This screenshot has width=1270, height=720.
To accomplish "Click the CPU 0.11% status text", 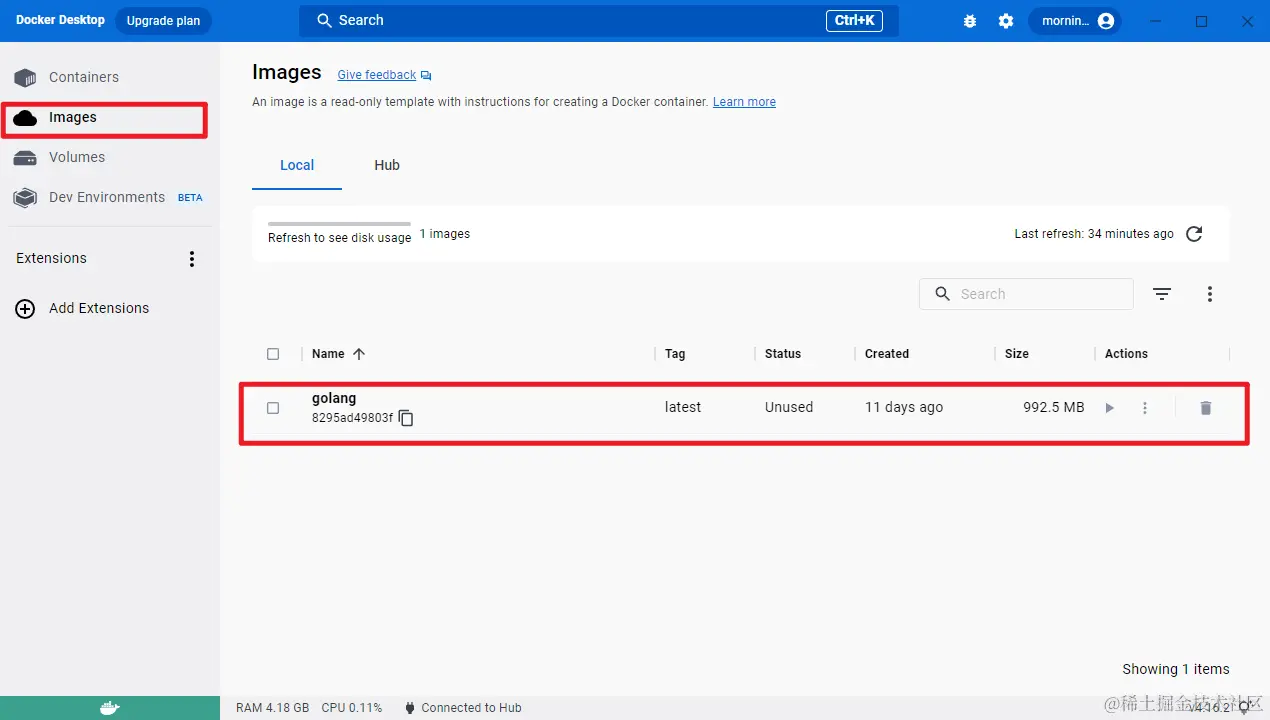I will 352,708.
